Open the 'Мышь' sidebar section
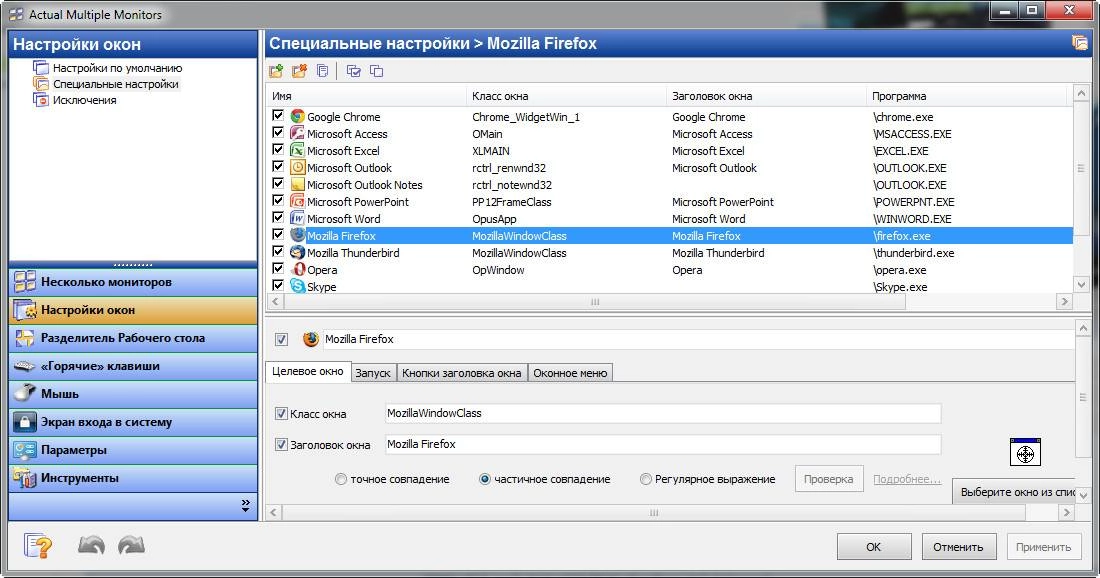Viewport: 1100px width, 578px height. click(133, 394)
